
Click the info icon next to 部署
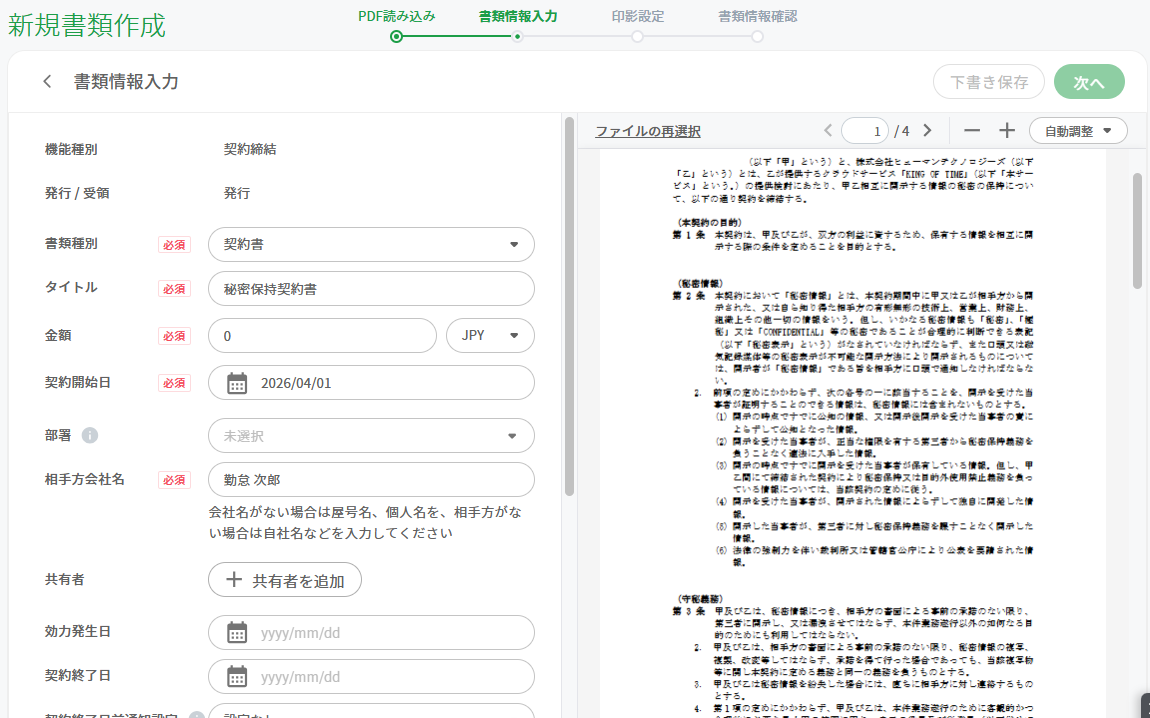click(89, 436)
